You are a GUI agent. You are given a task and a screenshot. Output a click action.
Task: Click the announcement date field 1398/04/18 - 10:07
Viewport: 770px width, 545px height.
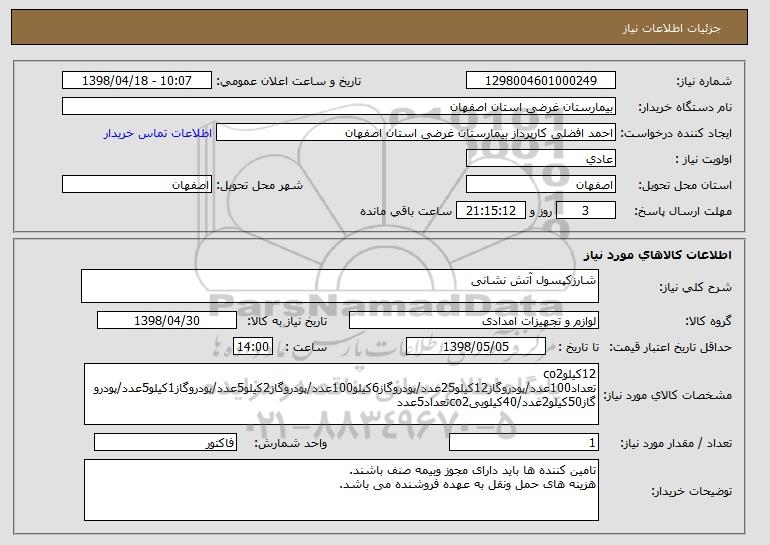click(x=137, y=81)
